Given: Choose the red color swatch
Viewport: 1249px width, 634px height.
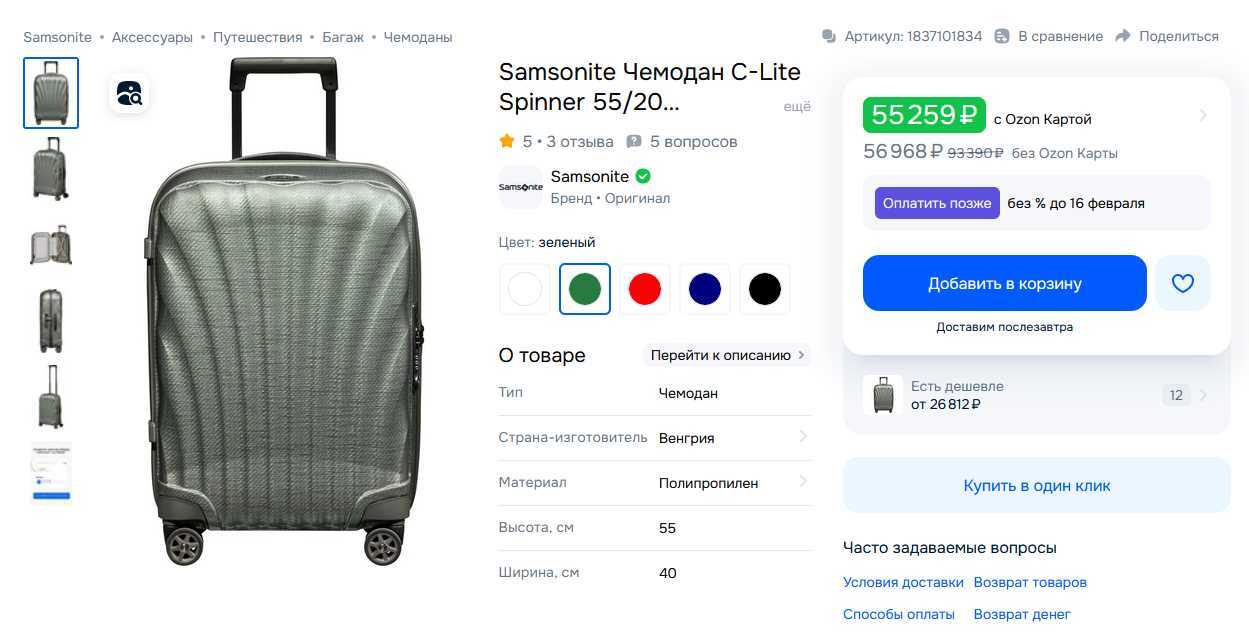Looking at the screenshot, I should click(645, 289).
